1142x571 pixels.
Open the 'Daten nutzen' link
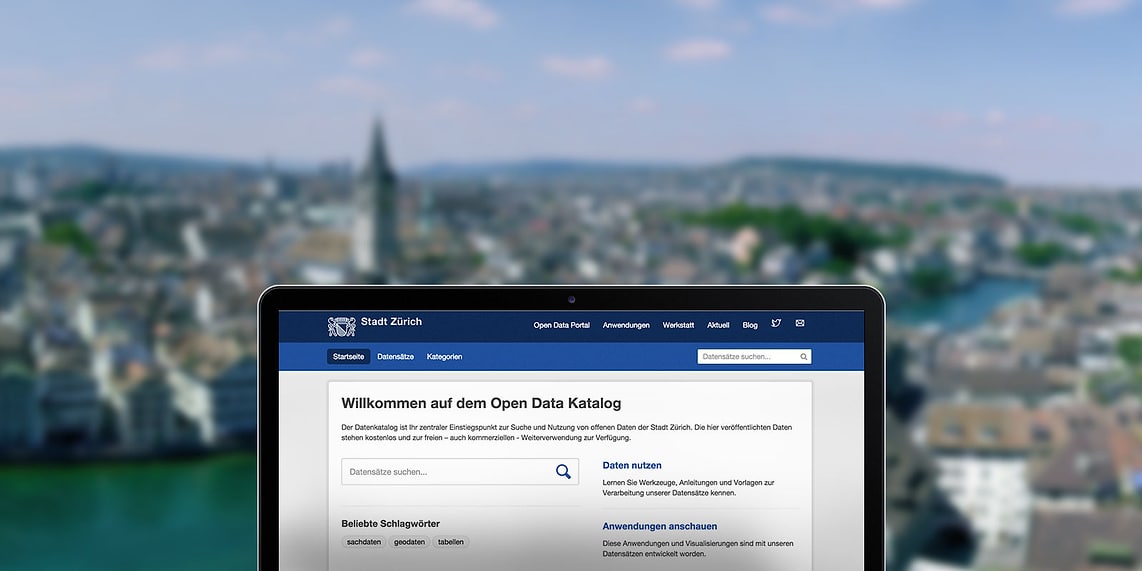pyautogui.click(x=632, y=465)
